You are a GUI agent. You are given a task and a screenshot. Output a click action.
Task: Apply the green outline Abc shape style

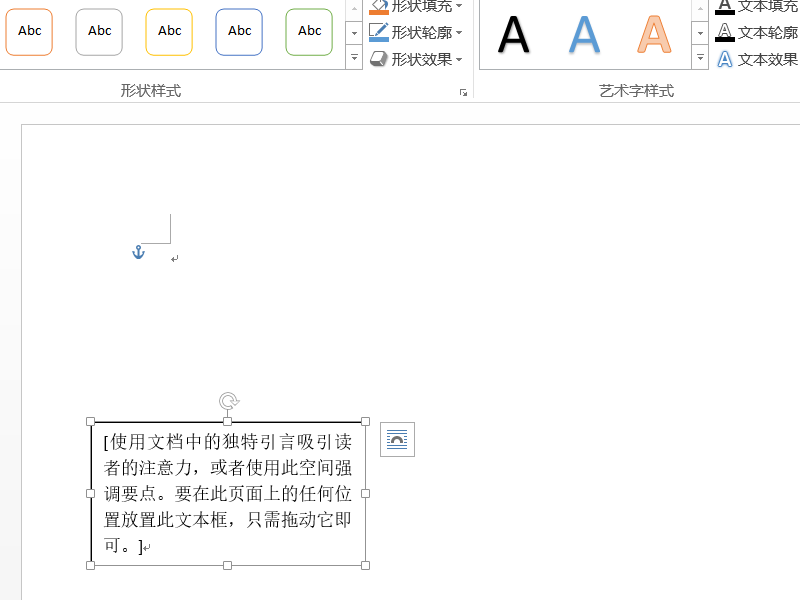[x=309, y=32]
